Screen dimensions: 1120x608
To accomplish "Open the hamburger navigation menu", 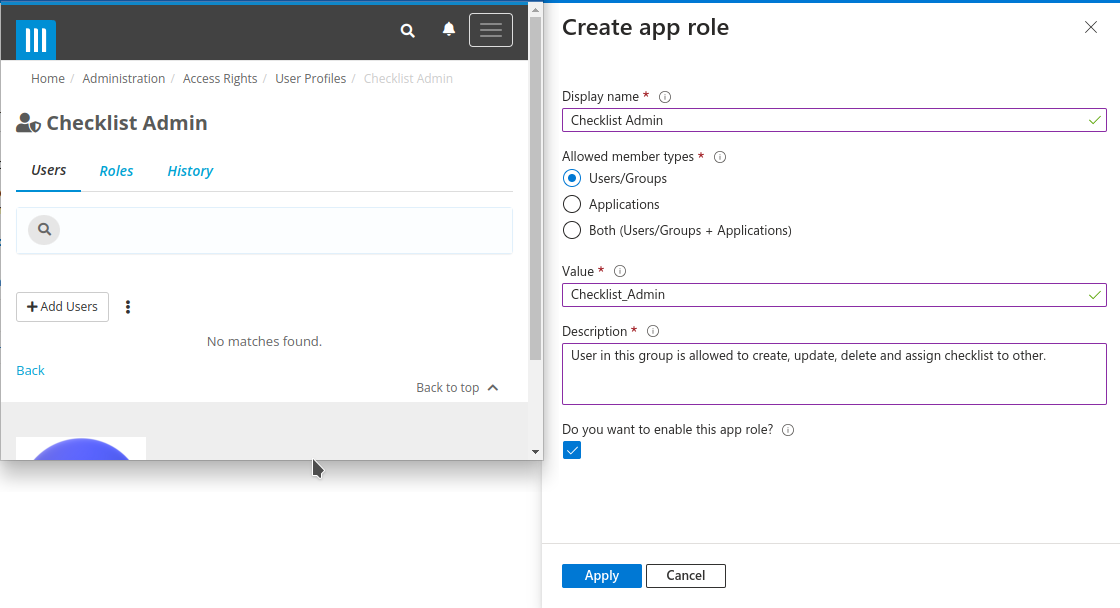I will (491, 30).
